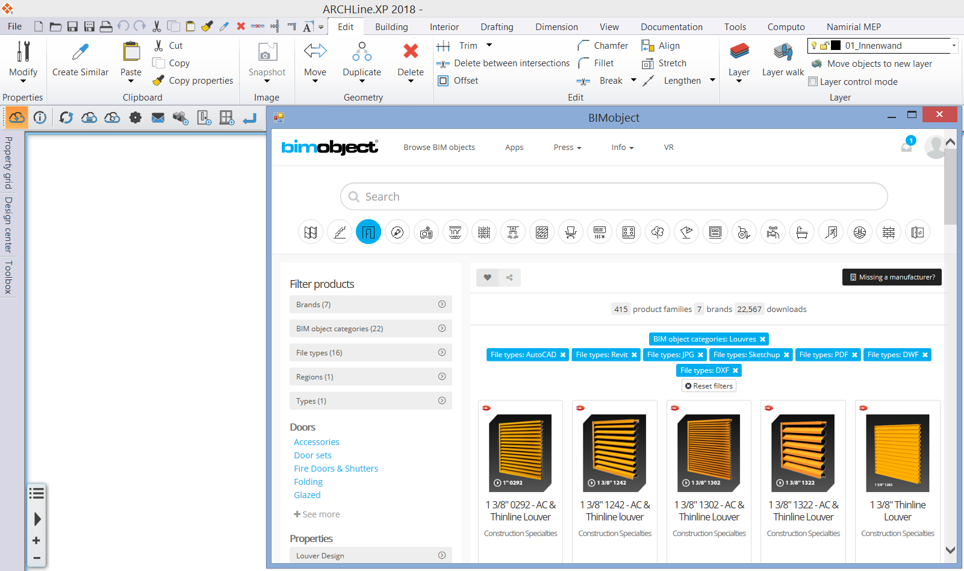Viewport: 964px width, 571px height.
Task: Open the 01_Innenwand layer dropdown
Action: click(954, 45)
